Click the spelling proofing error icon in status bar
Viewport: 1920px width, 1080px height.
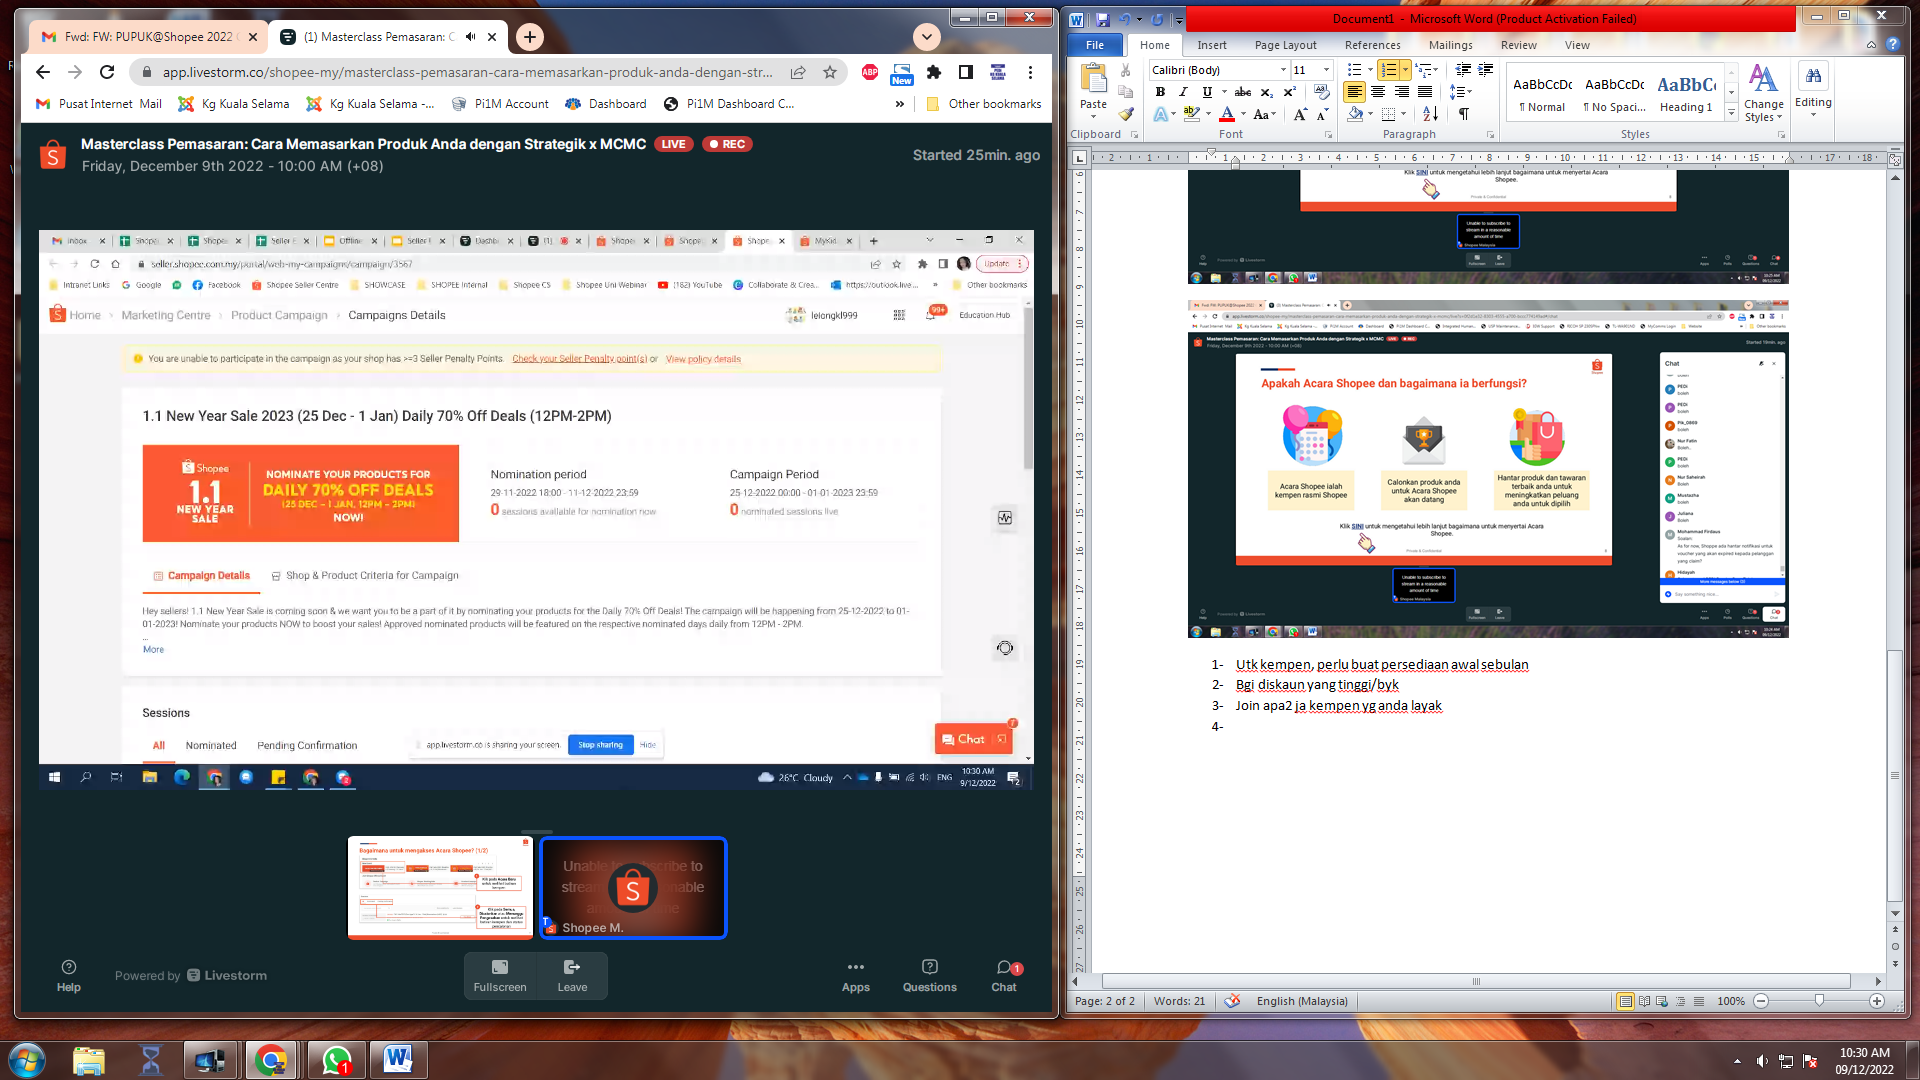(x=1232, y=1001)
